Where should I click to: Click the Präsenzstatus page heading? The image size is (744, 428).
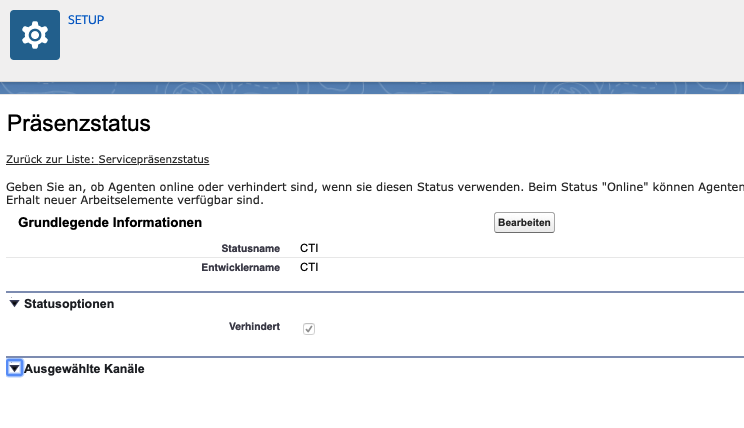point(79,123)
